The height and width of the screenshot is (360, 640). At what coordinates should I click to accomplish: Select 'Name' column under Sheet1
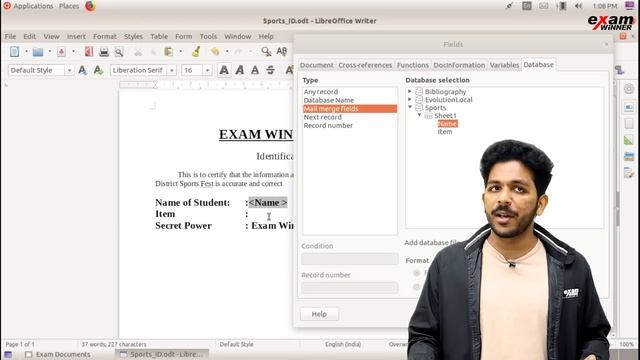click(x=447, y=123)
